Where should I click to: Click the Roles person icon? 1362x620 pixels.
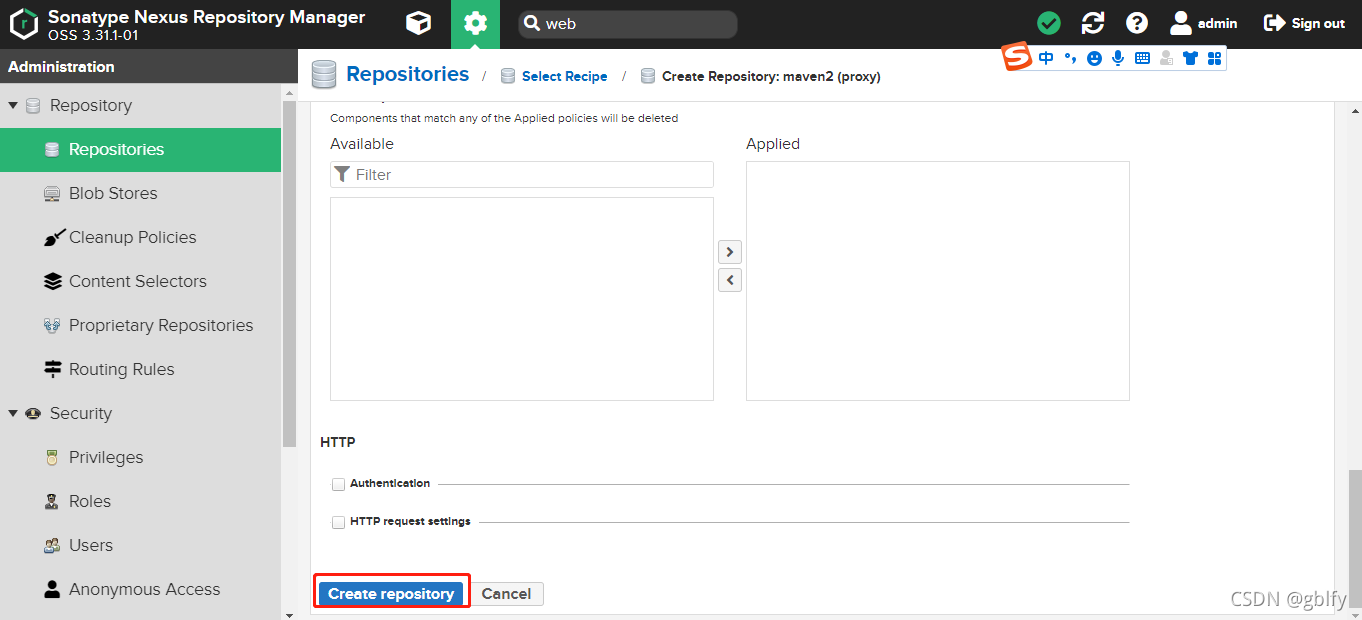coord(53,501)
